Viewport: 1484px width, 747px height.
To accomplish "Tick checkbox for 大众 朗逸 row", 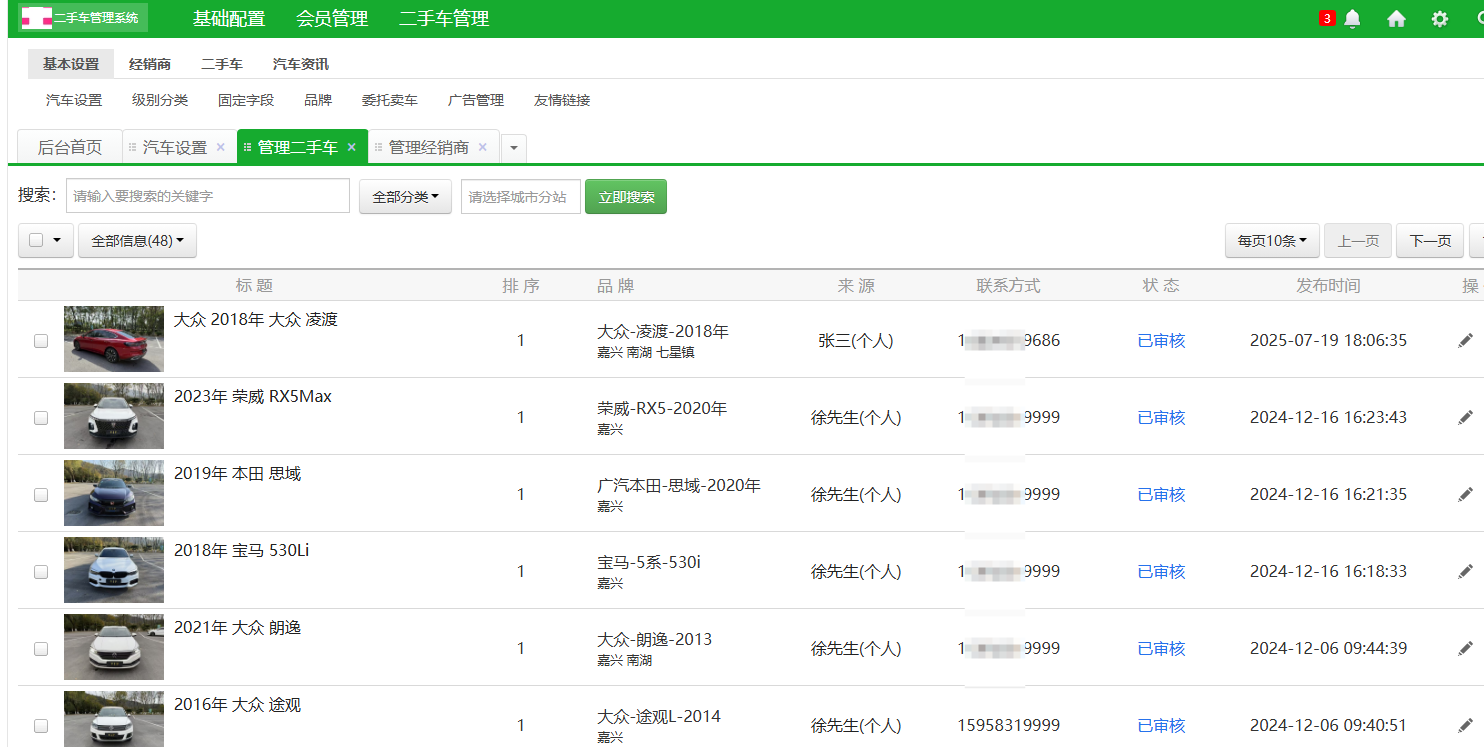I will tap(41, 649).
